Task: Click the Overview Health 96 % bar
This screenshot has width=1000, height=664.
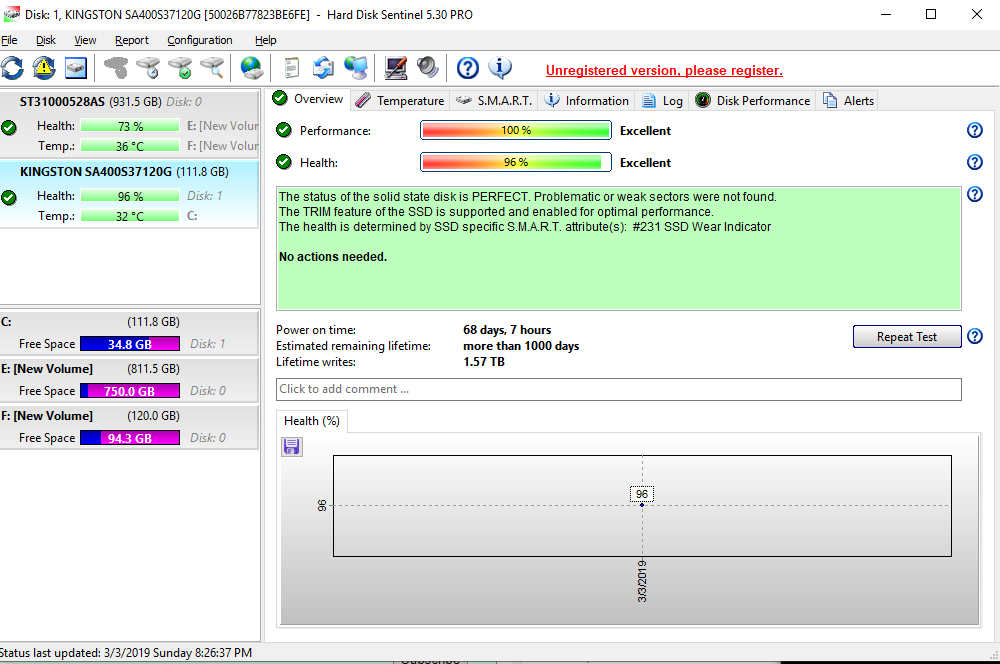Action: click(x=516, y=162)
